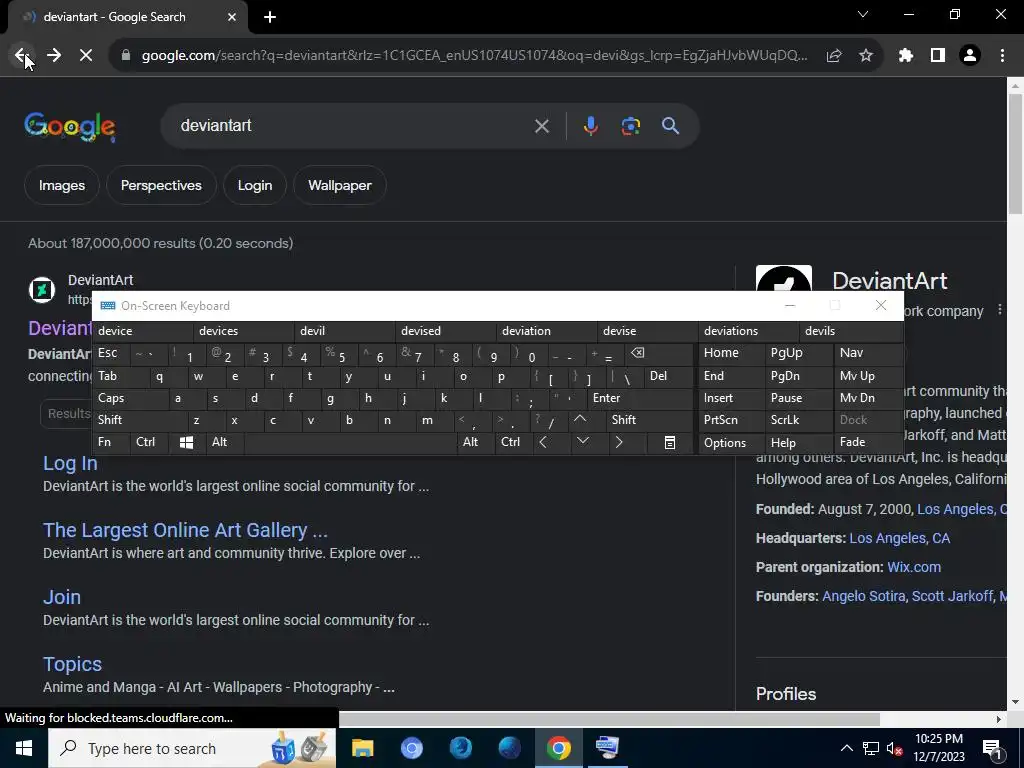Click the horizontal page scrollbar
The image size is (1024, 768).
pos(609,719)
